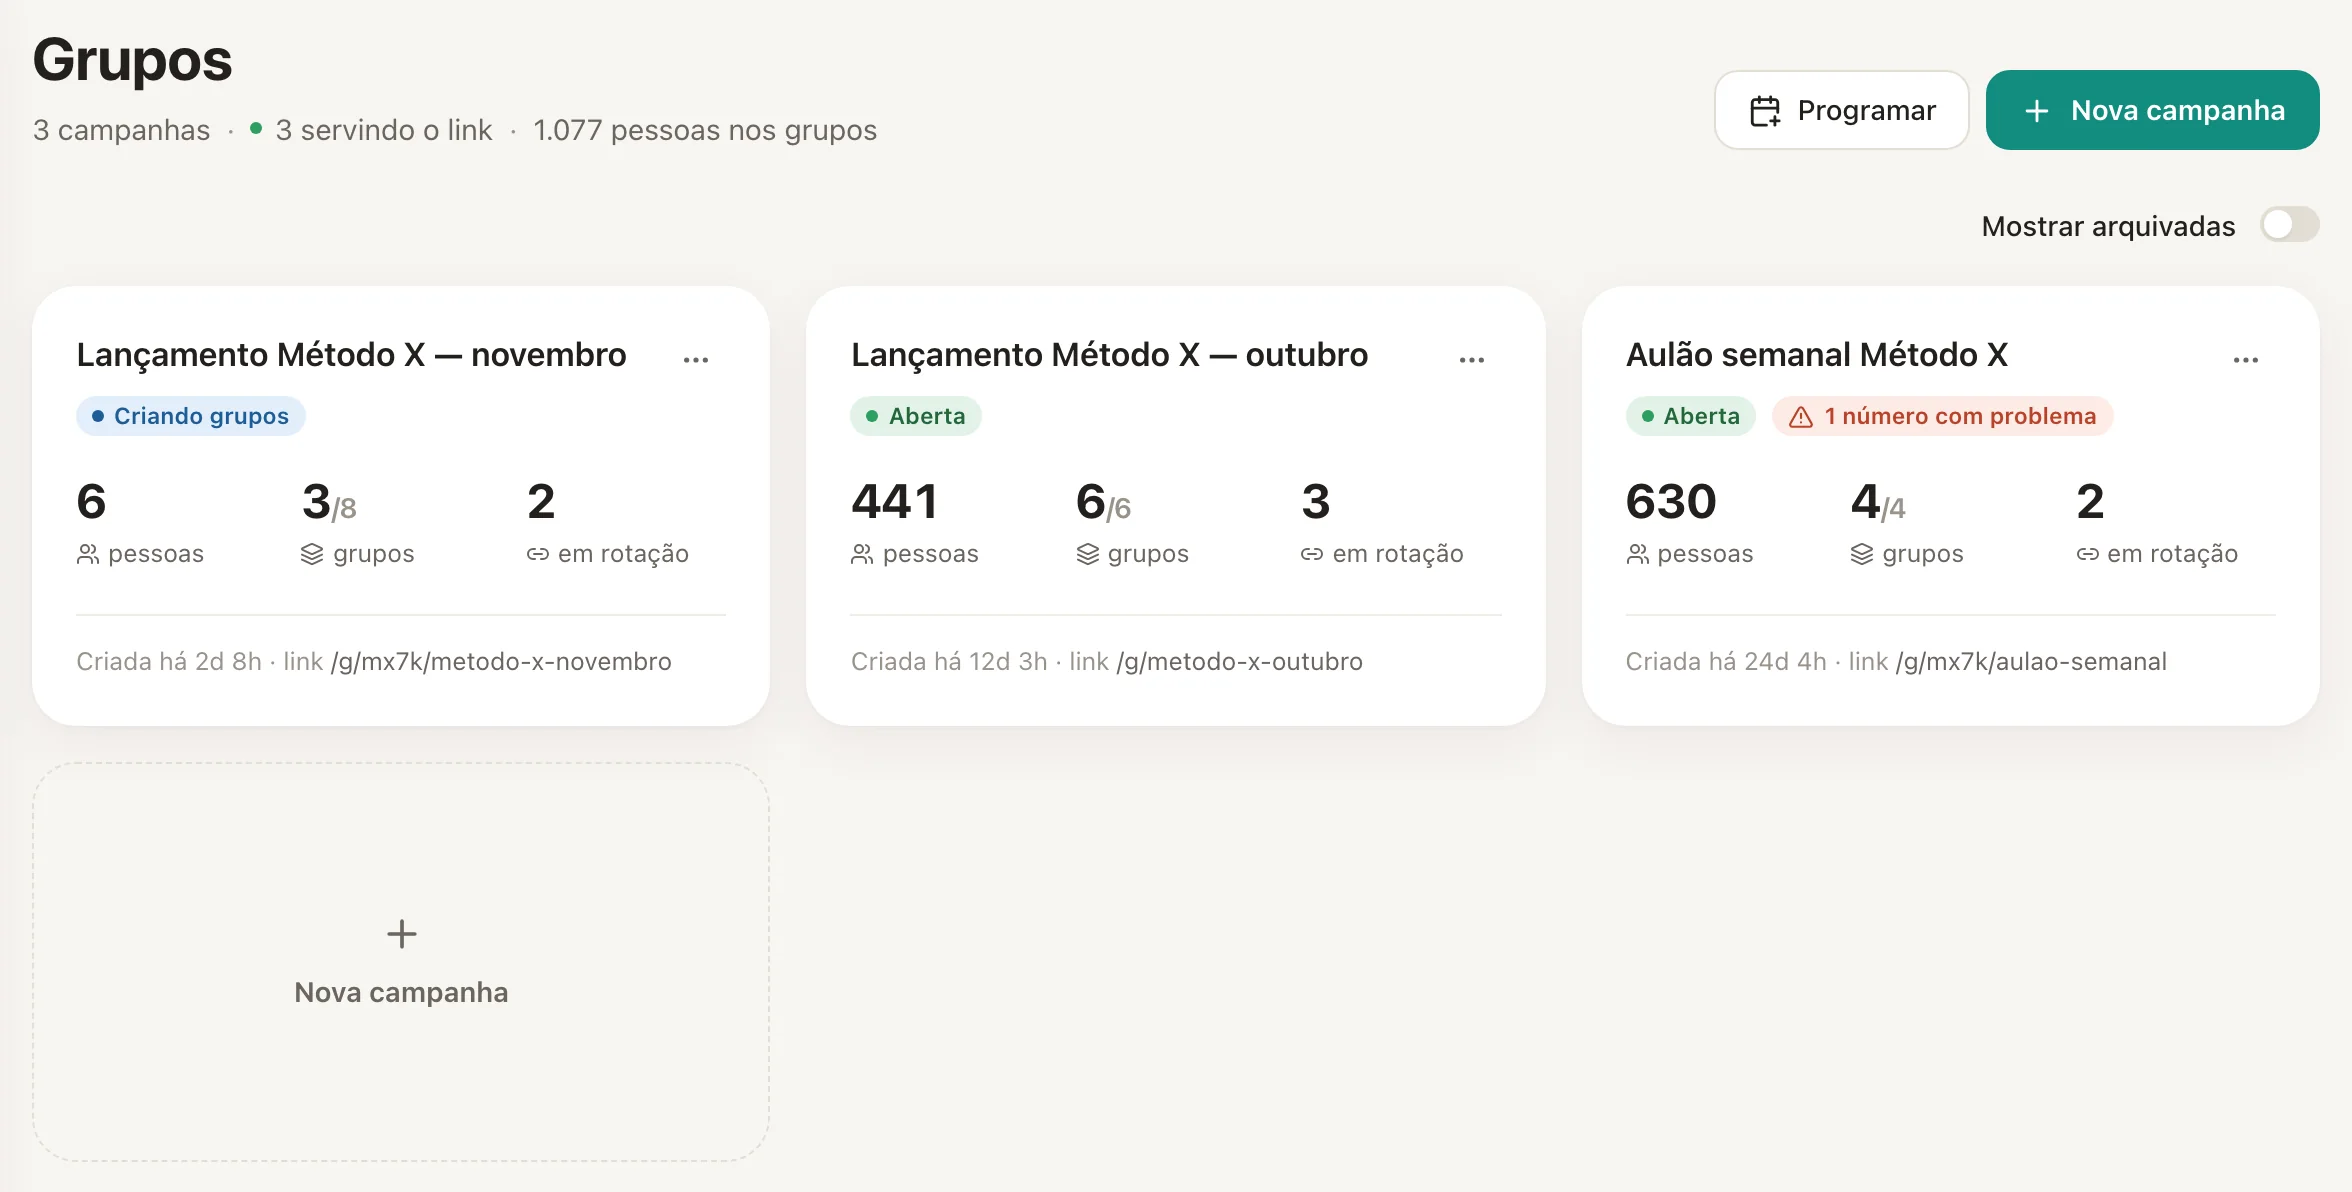Click the plus icon in the green Nova campanha button
This screenshot has width=2352, height=1192.
click(x=2036, y=111)
